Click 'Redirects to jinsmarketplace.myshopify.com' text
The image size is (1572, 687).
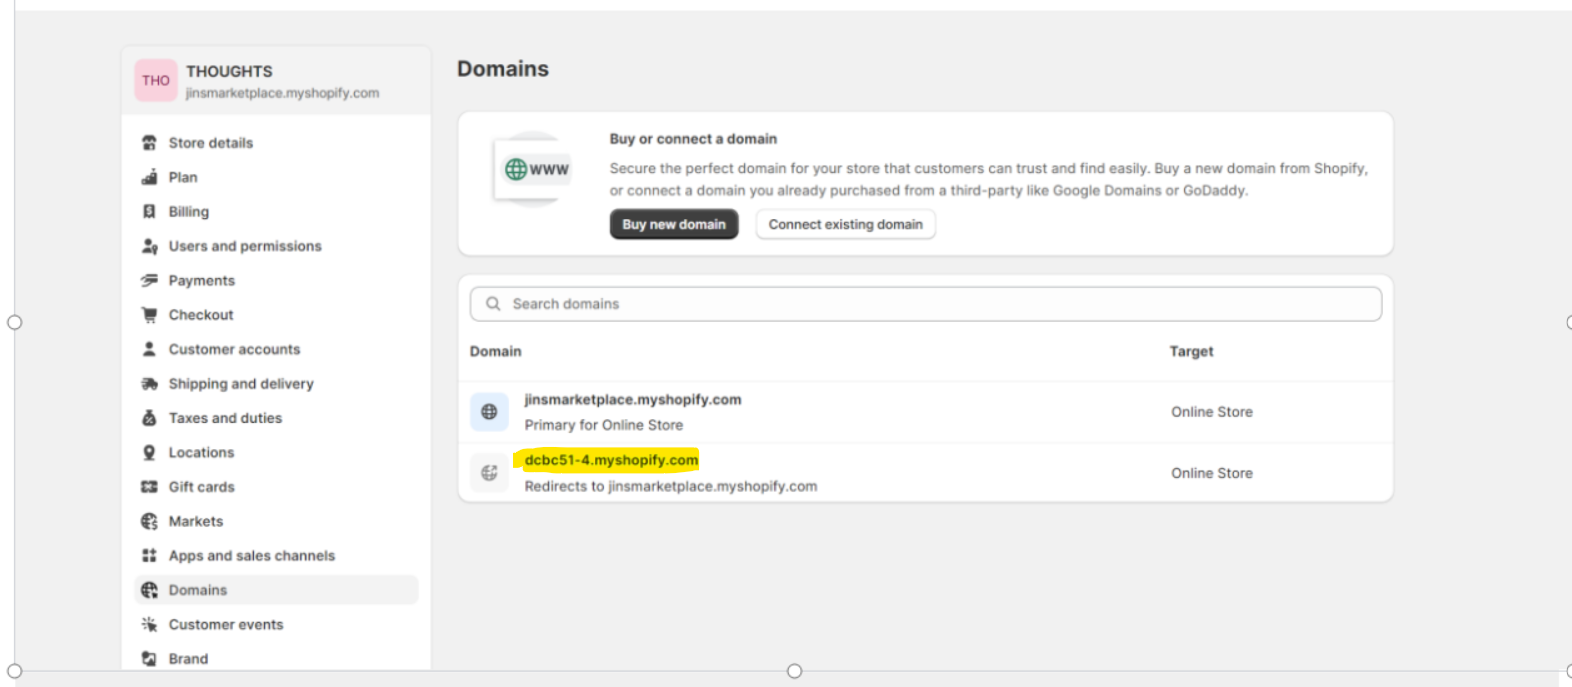pyautogui.click(x=671, y=486)
